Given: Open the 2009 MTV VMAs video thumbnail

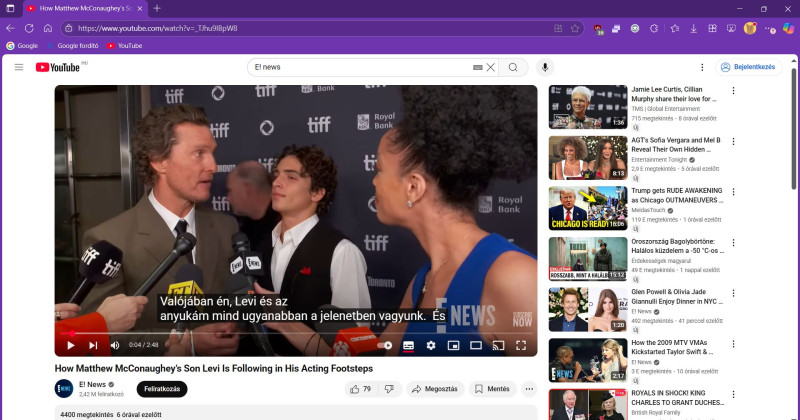Looking at the screenshot, I should coord(588,360).
